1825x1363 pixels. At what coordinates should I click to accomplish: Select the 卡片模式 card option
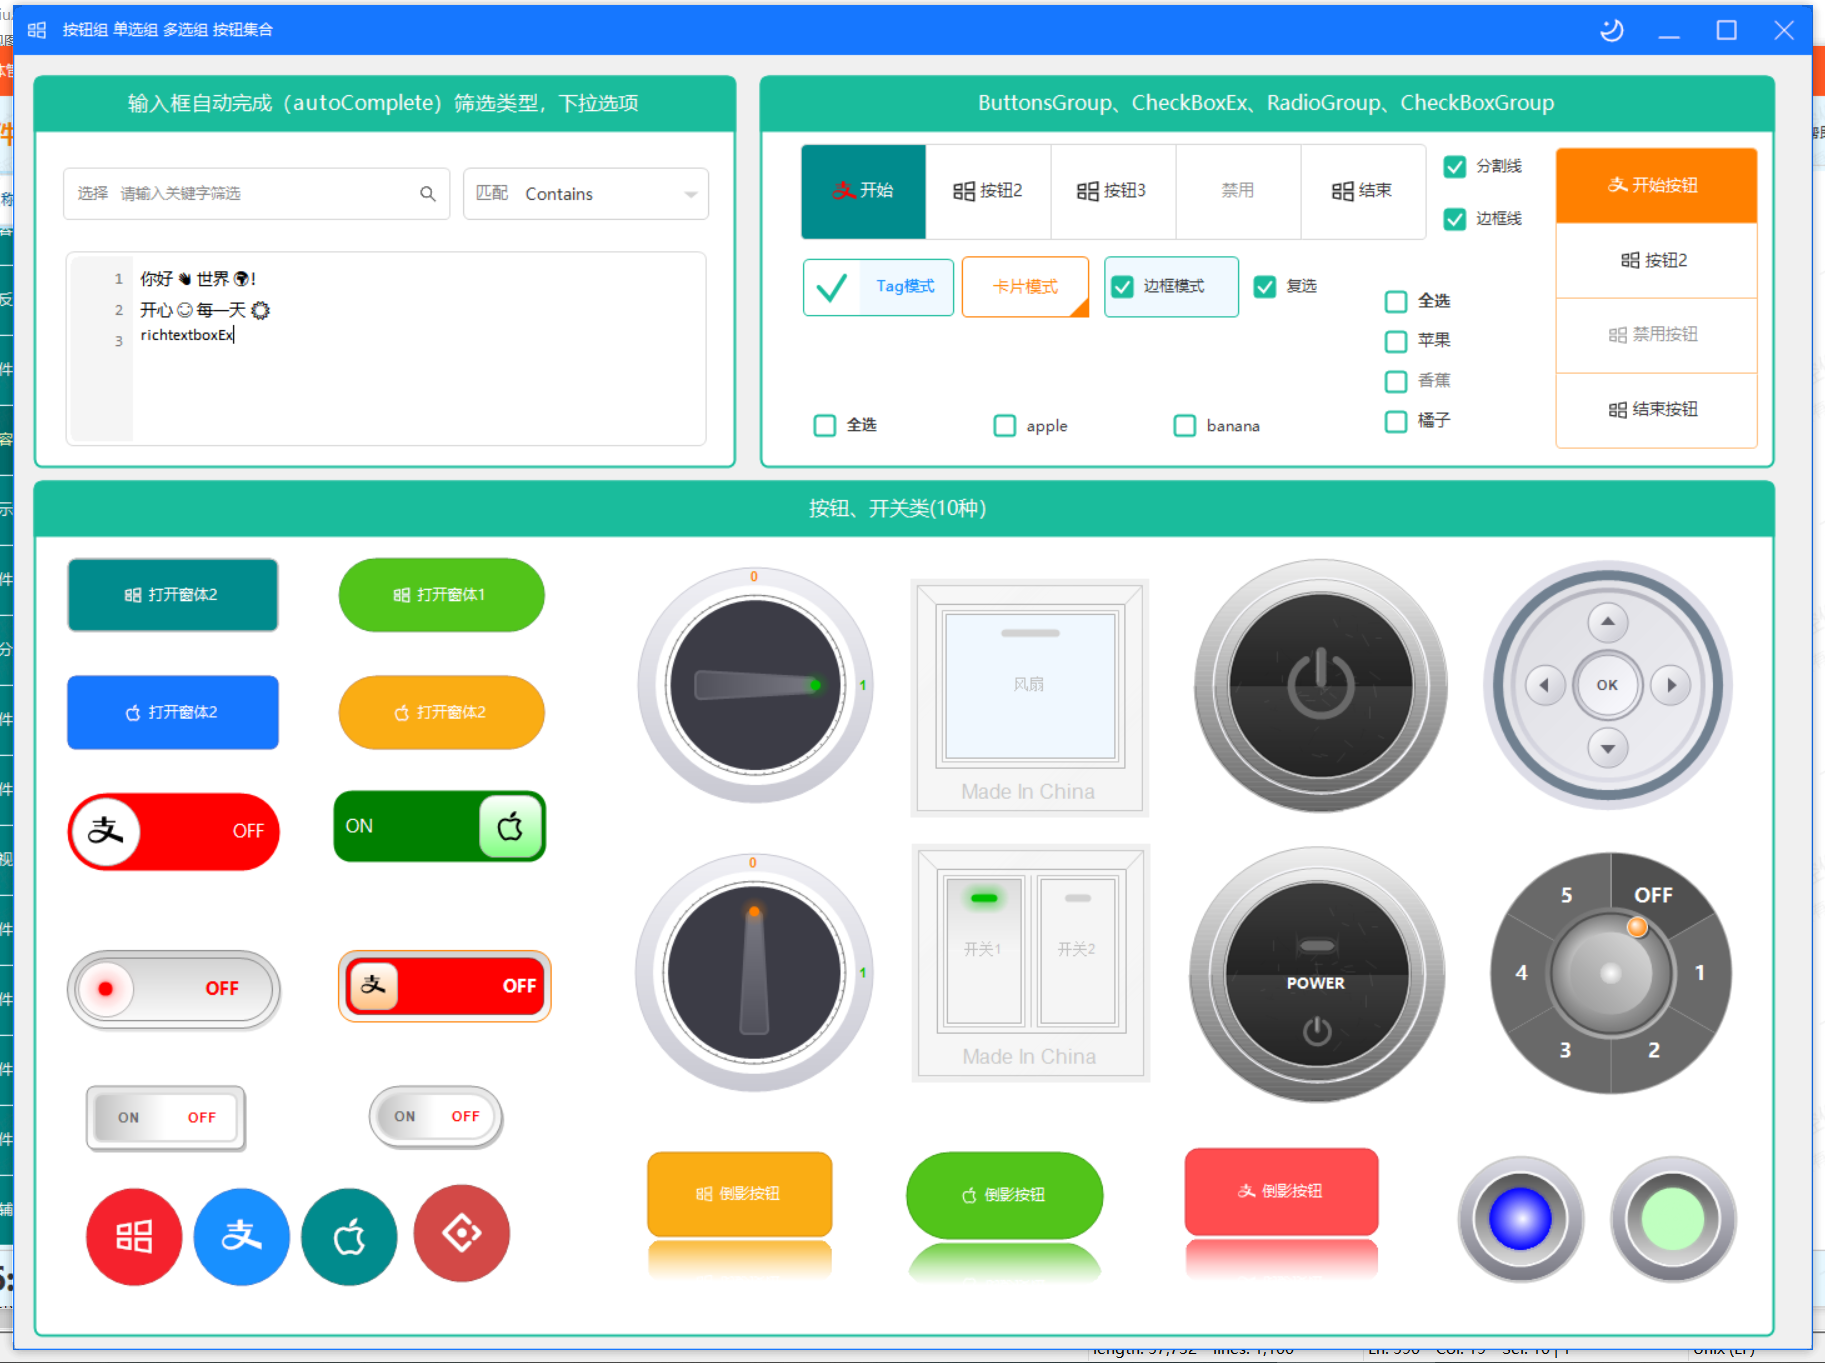(1025, 287)
